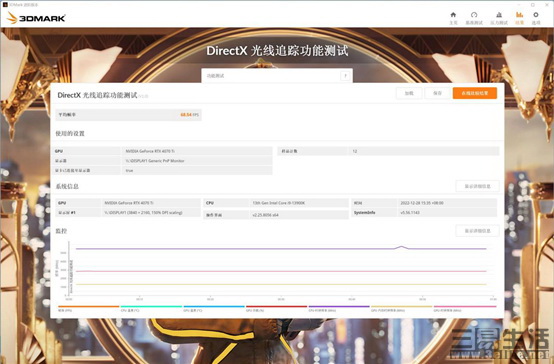Toggle the green CPU 温度 legend
554x364 pixels.
pyautogui.click(x=151, y=309)
